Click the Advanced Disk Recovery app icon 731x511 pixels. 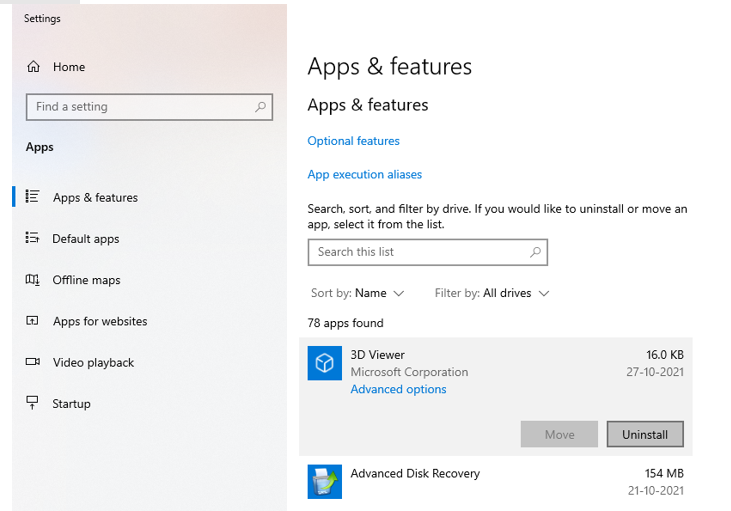(324, 482)
